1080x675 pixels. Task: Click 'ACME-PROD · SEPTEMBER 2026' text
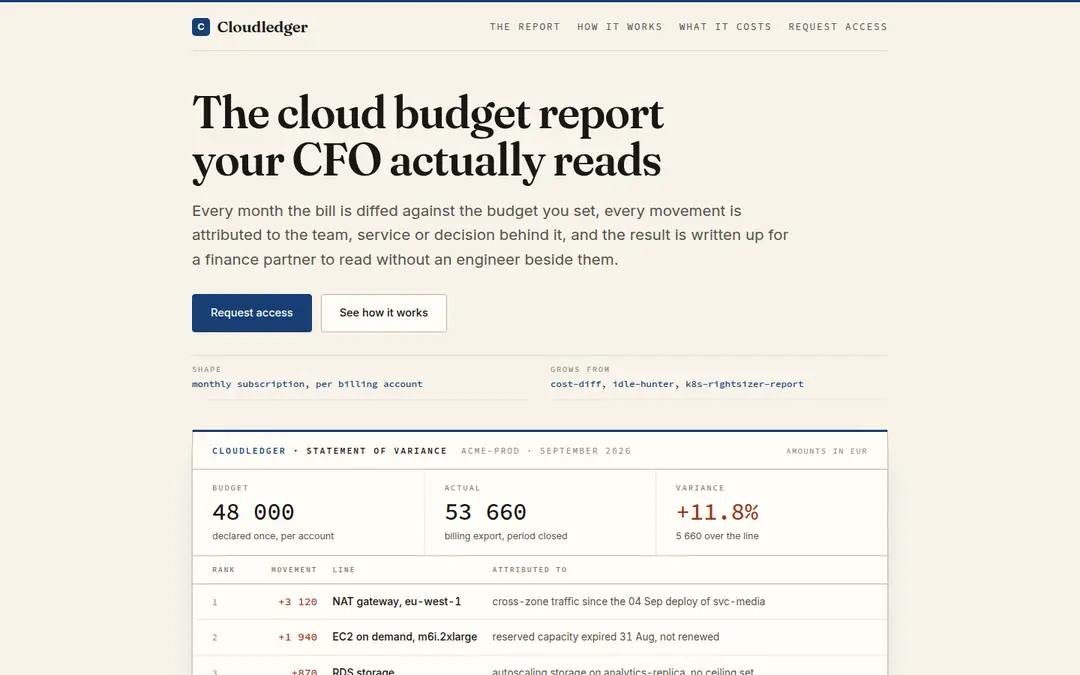(x=546, y=450)
